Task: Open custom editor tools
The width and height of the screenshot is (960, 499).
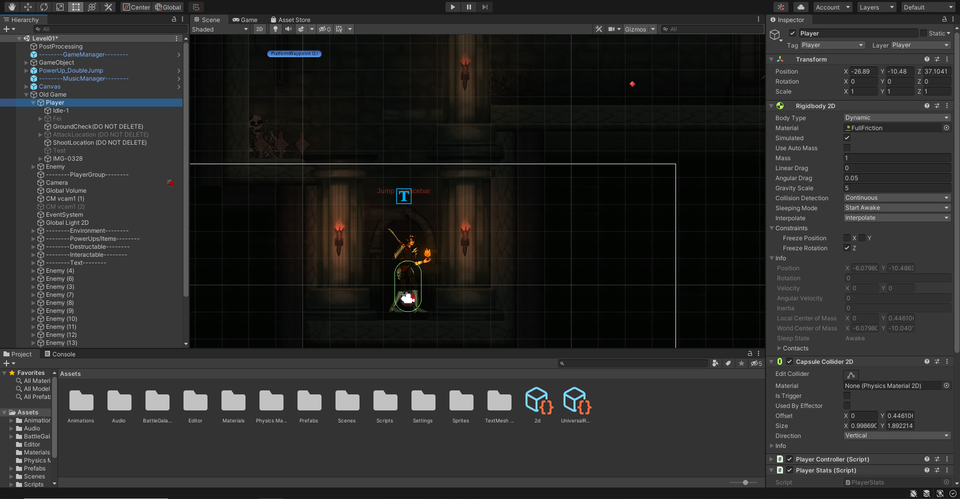Action: tap(108, 7)
